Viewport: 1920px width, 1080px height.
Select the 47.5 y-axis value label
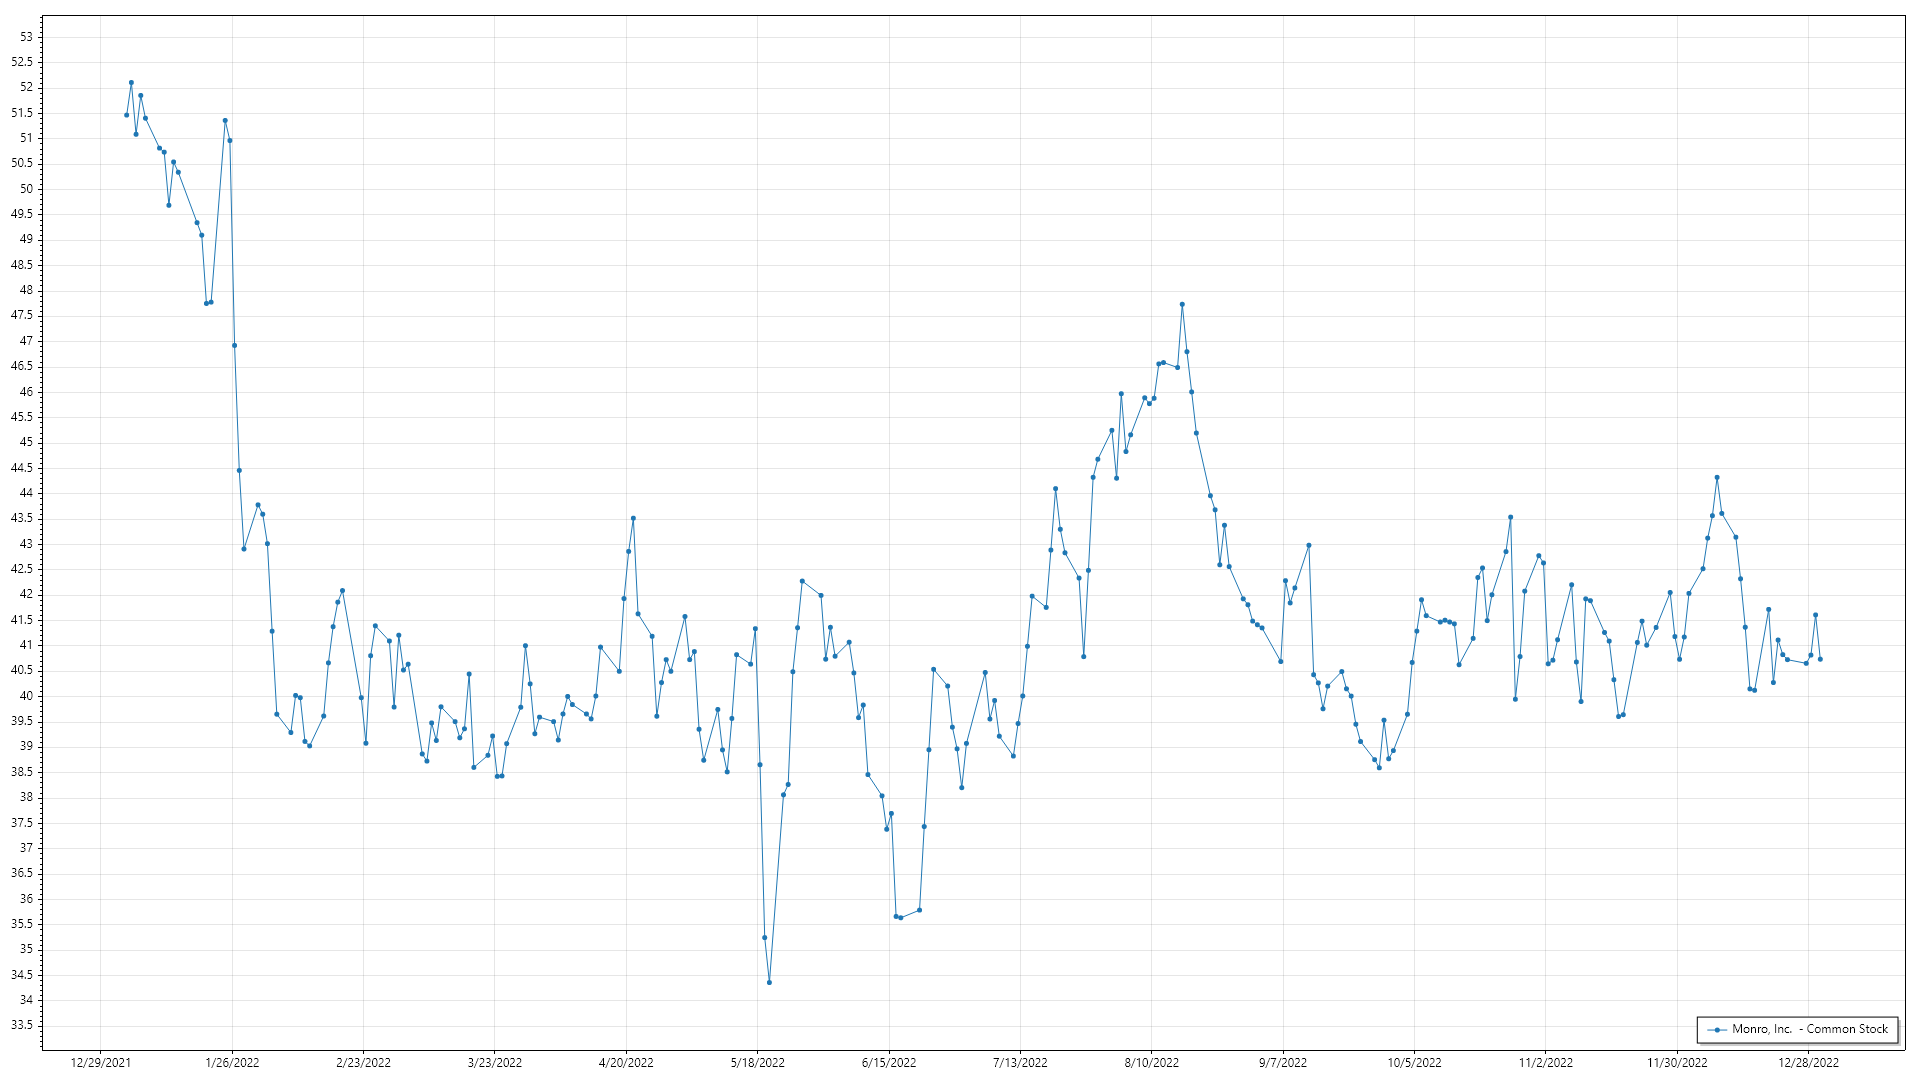[x=22, y=315]
